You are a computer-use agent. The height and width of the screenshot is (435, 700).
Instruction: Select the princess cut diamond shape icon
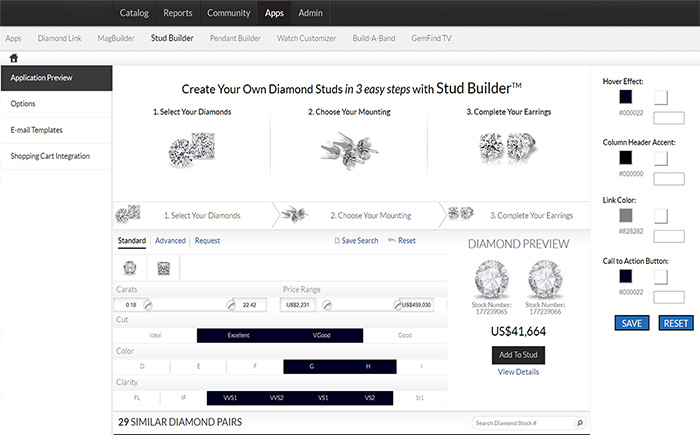(164, 268)
